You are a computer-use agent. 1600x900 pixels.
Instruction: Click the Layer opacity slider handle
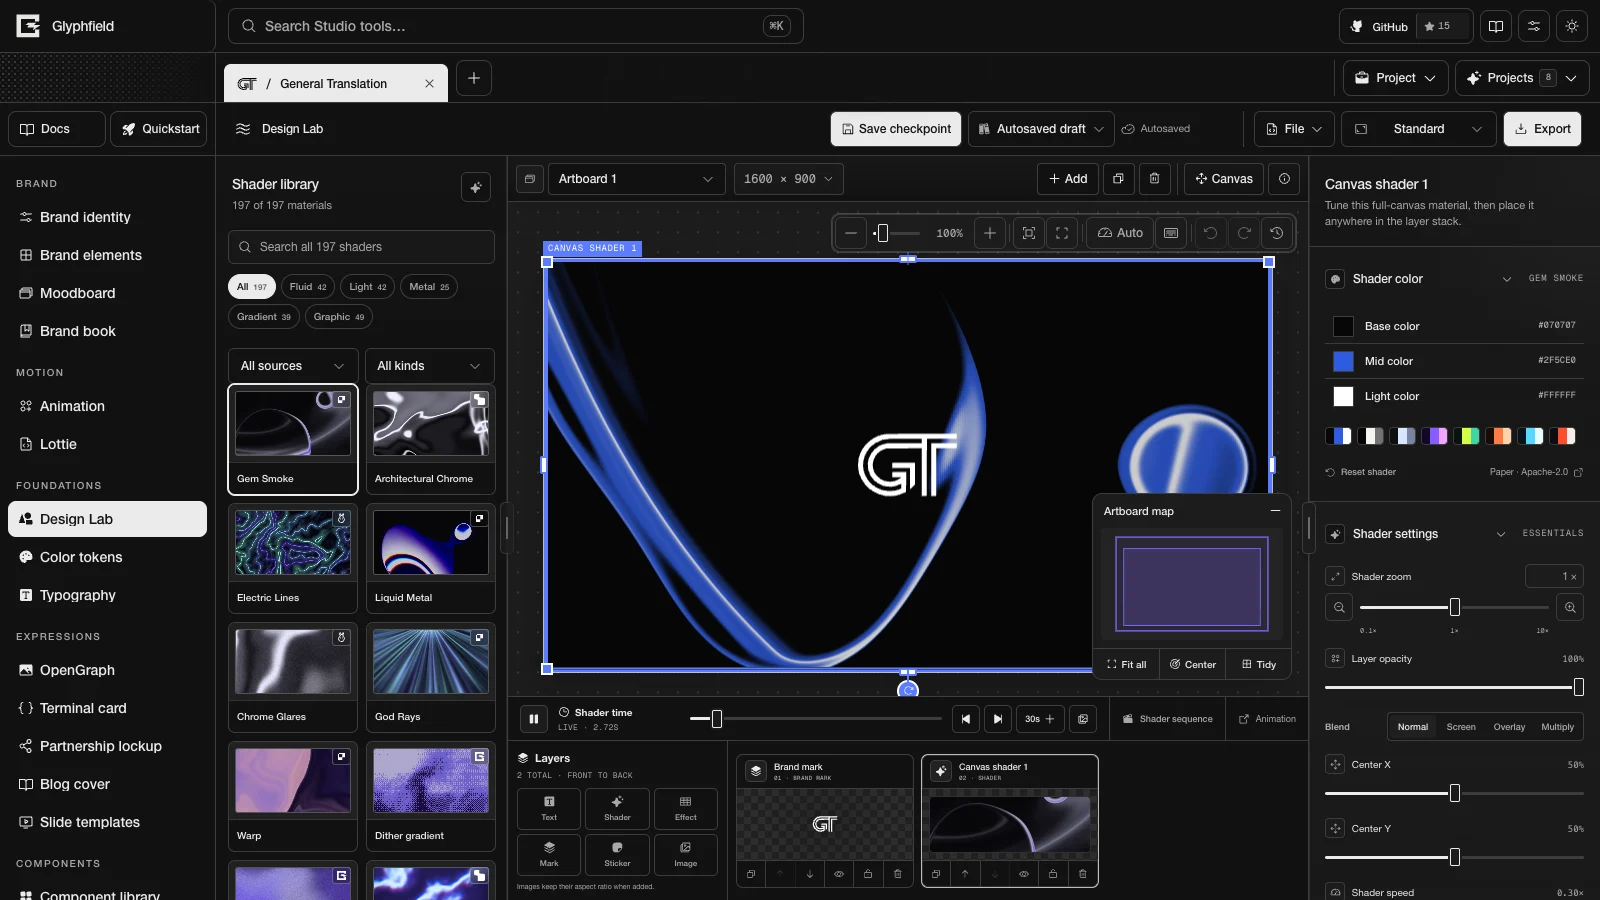[1578, 687]
